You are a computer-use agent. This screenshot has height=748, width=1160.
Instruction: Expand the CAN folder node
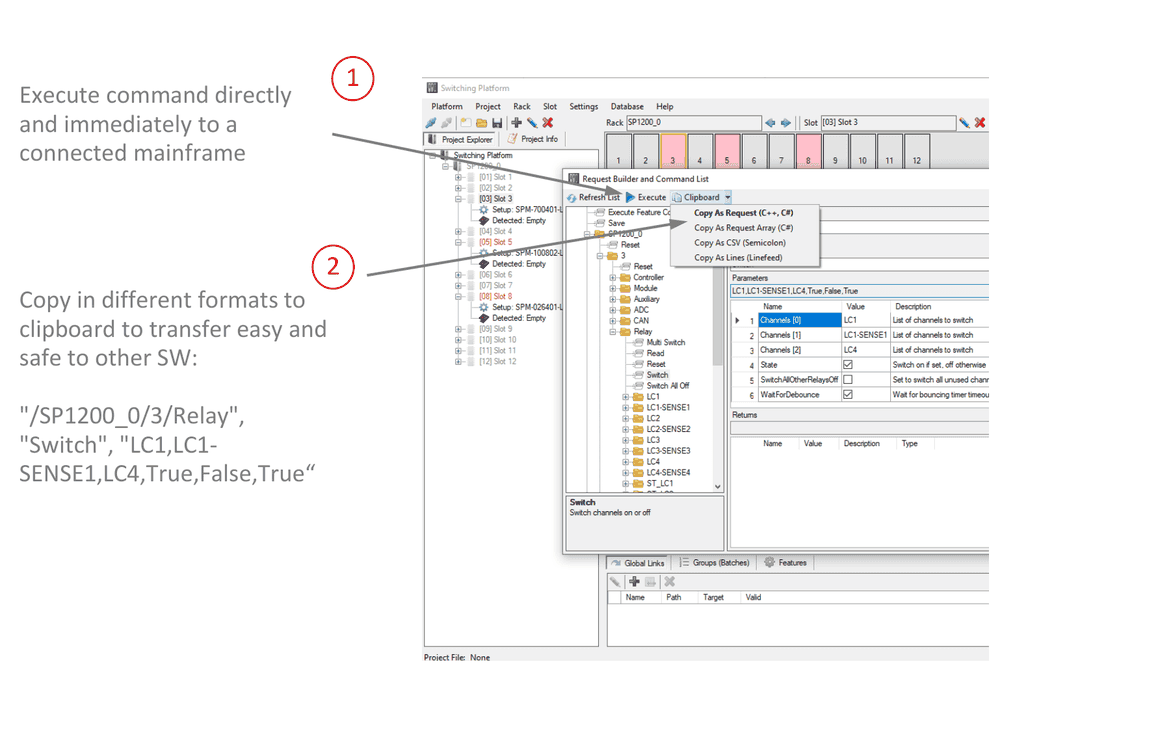click(x=613, y=321)
